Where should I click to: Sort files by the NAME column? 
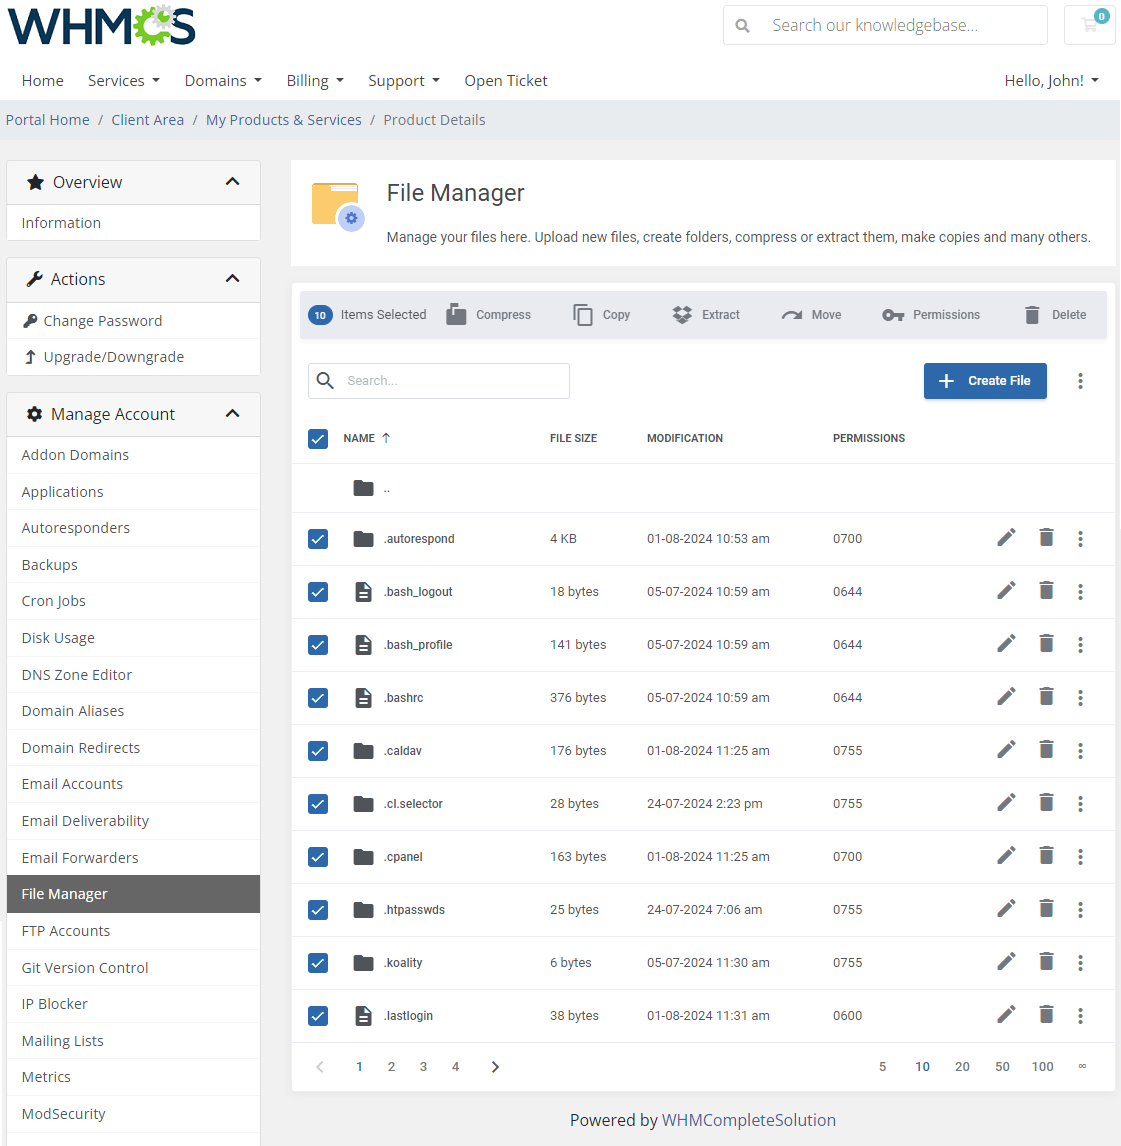point(367,438)
